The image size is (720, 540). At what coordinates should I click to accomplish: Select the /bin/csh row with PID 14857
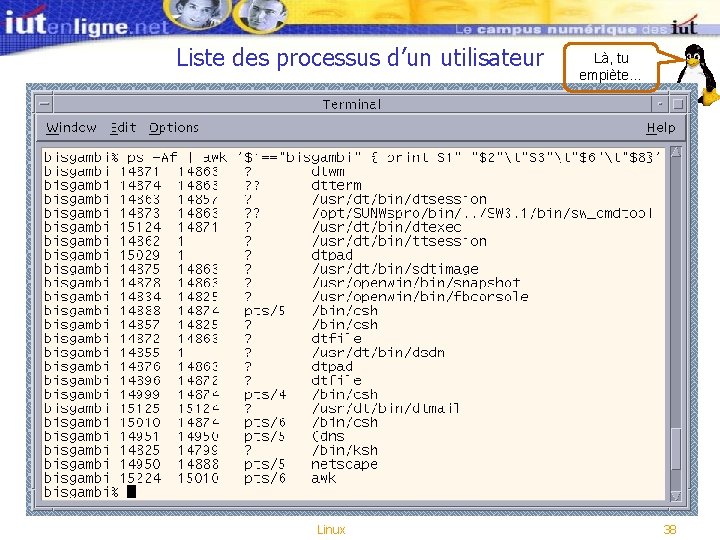(x=211, y=324)
